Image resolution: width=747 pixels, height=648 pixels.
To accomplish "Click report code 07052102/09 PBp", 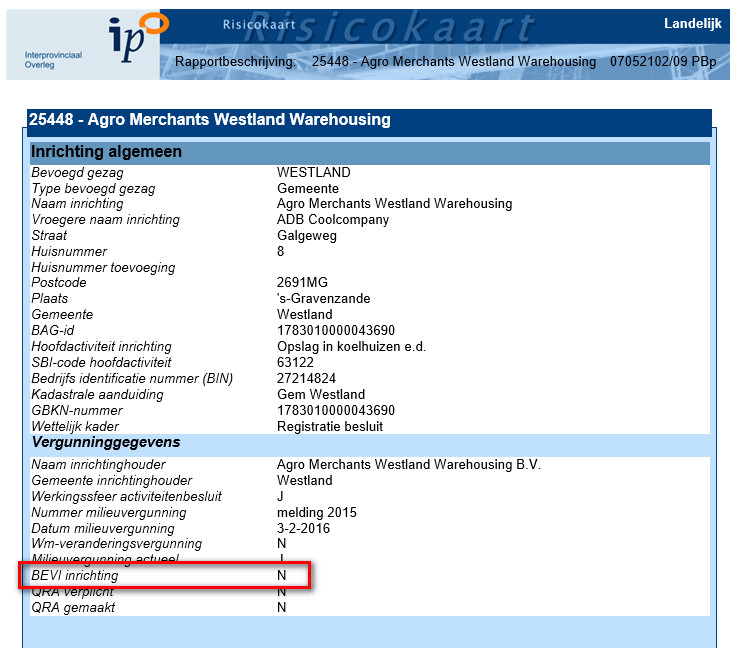I will coord(663,61).
